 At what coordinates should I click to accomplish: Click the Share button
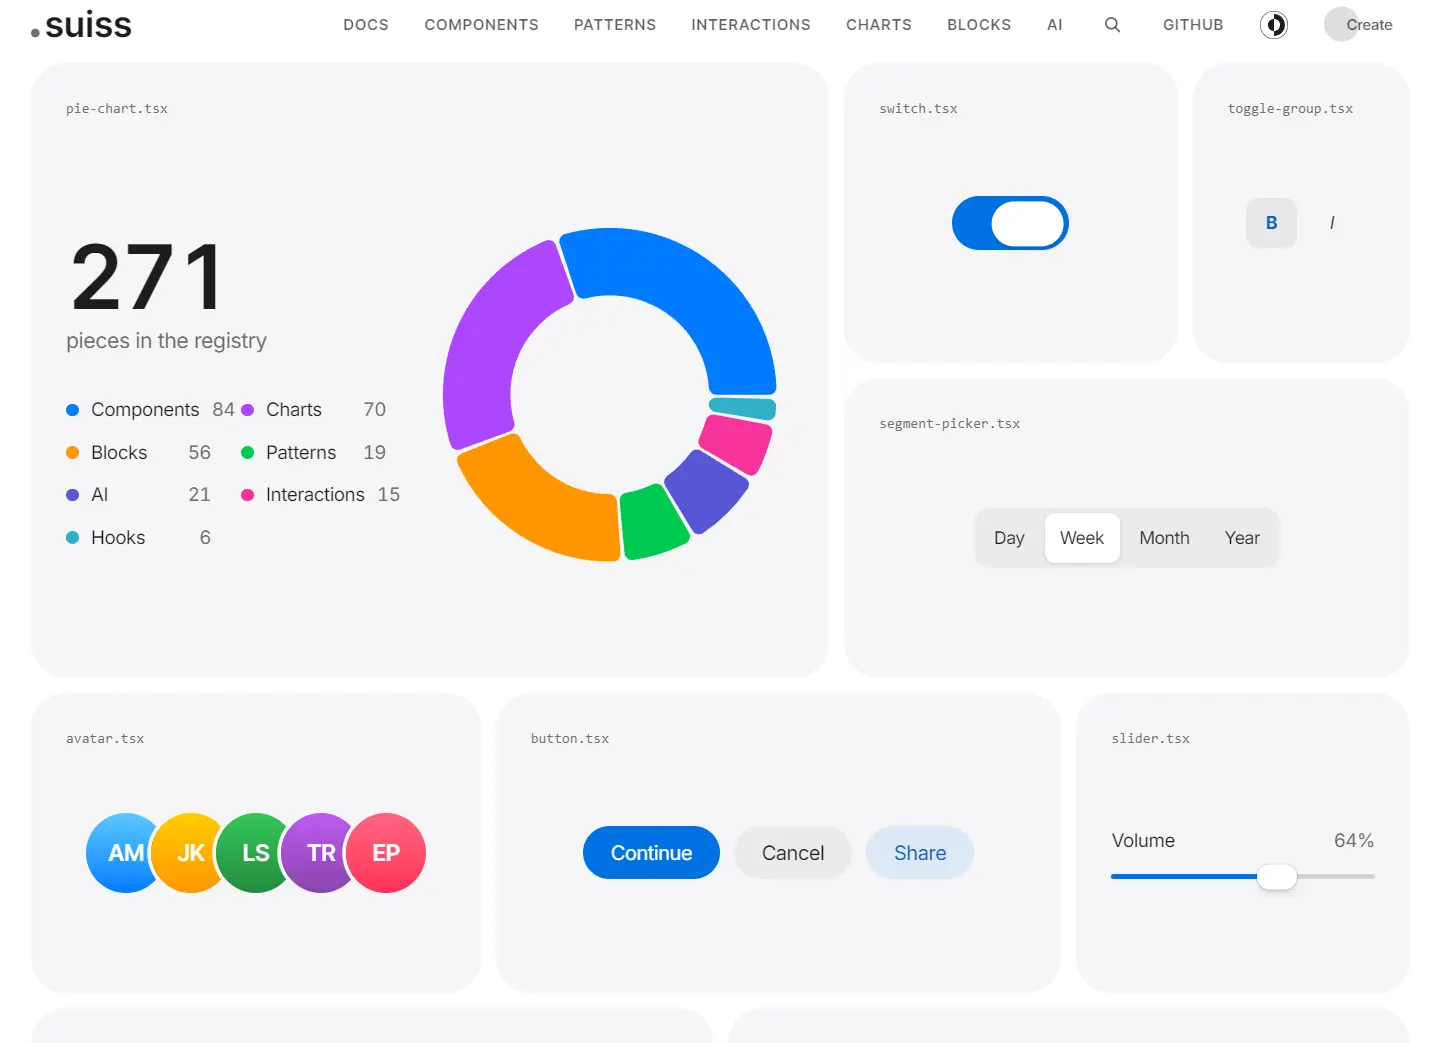[x=920, y=853]
